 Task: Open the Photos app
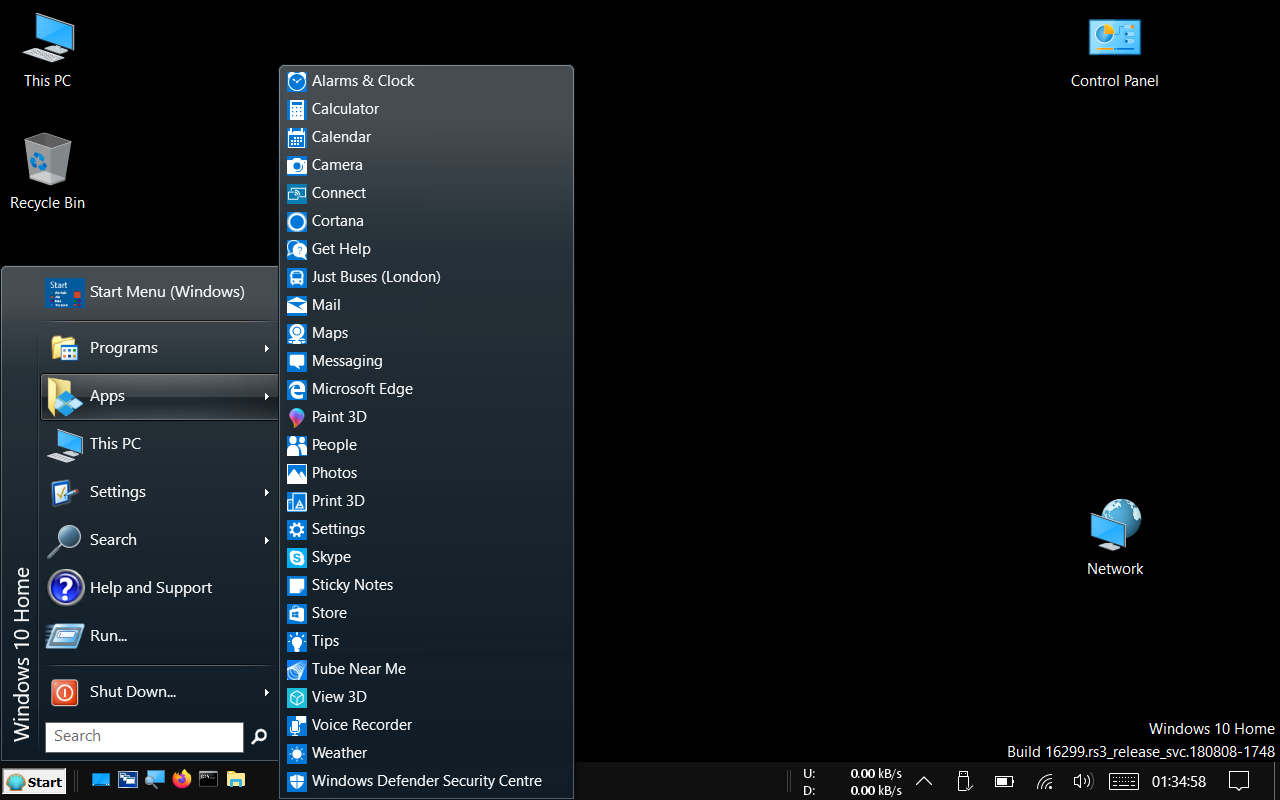[426, 473]
